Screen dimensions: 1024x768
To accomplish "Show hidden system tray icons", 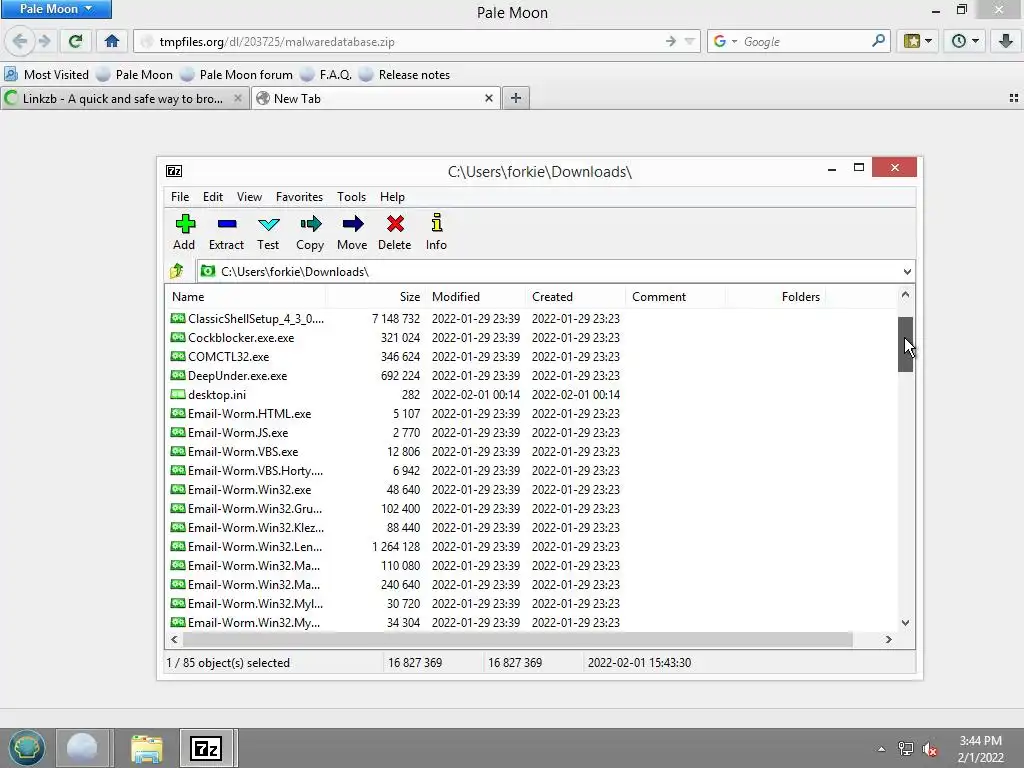I will [x=882, y=749].
